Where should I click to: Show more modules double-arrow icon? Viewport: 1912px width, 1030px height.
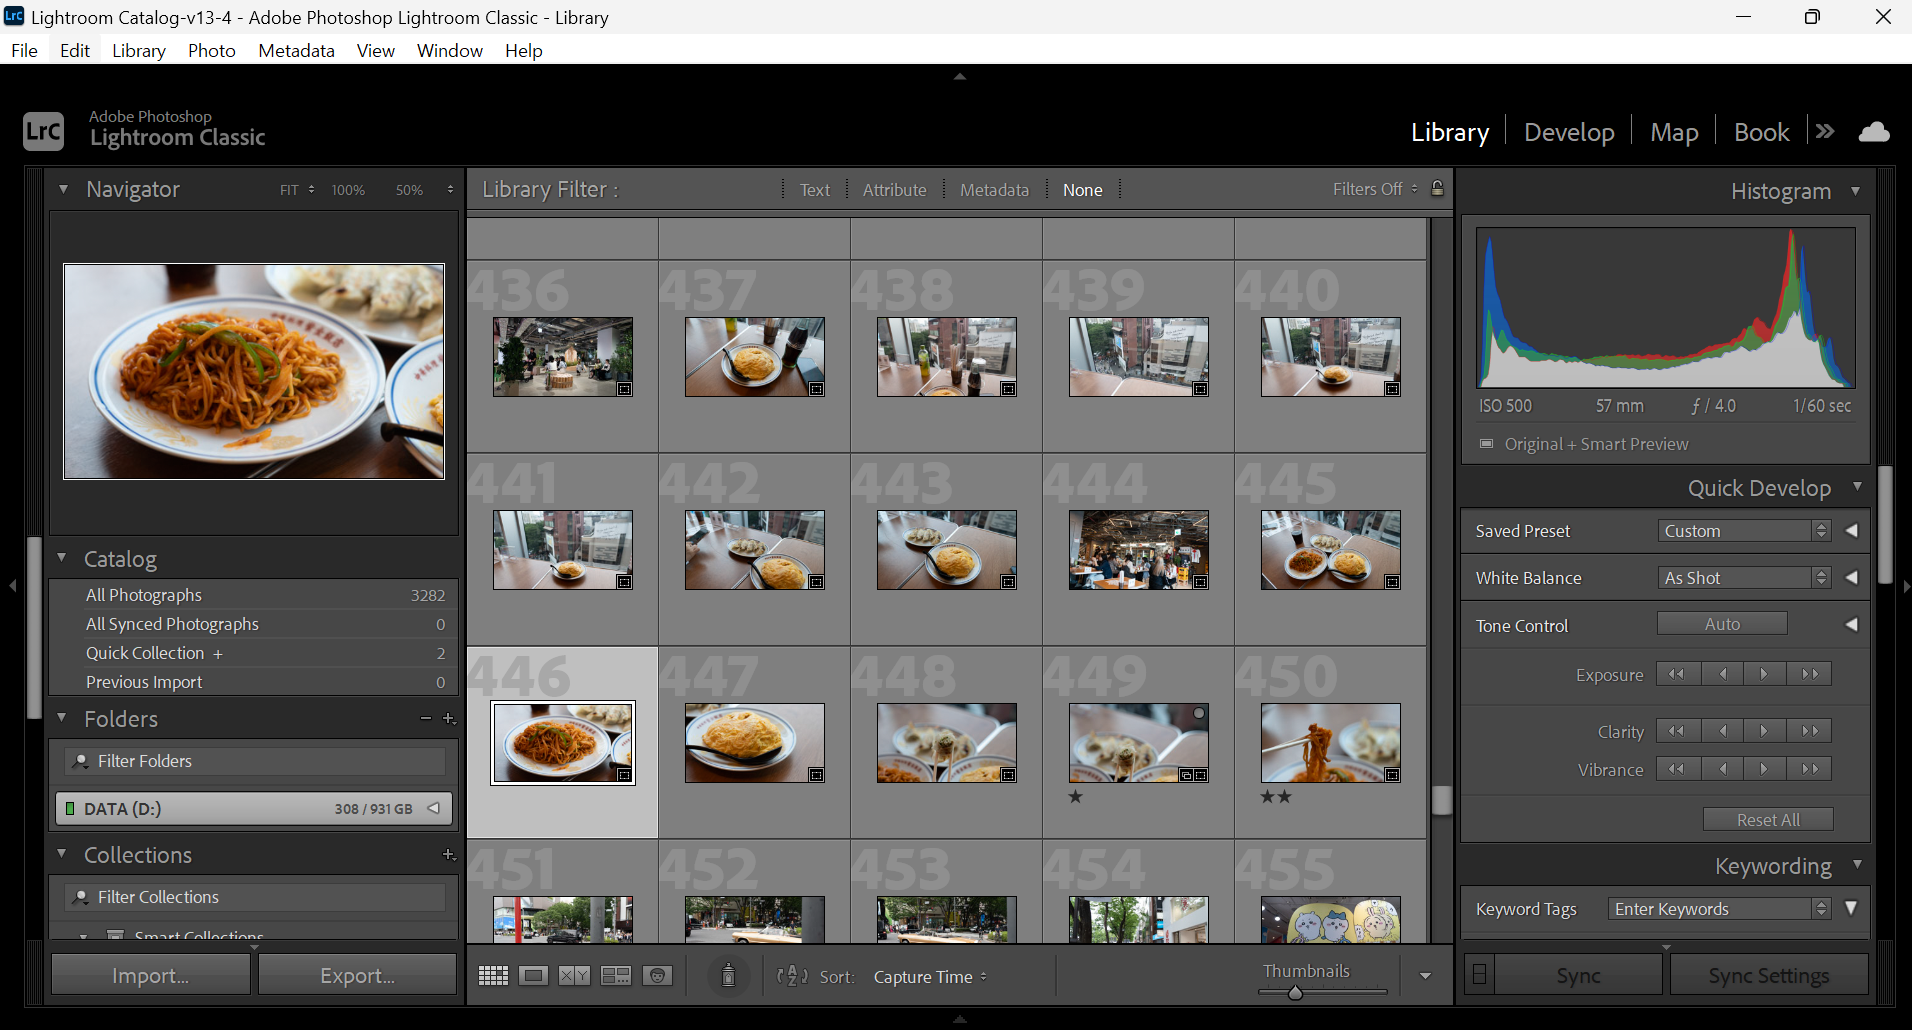pyautogui.click(x=1825, y=132)
